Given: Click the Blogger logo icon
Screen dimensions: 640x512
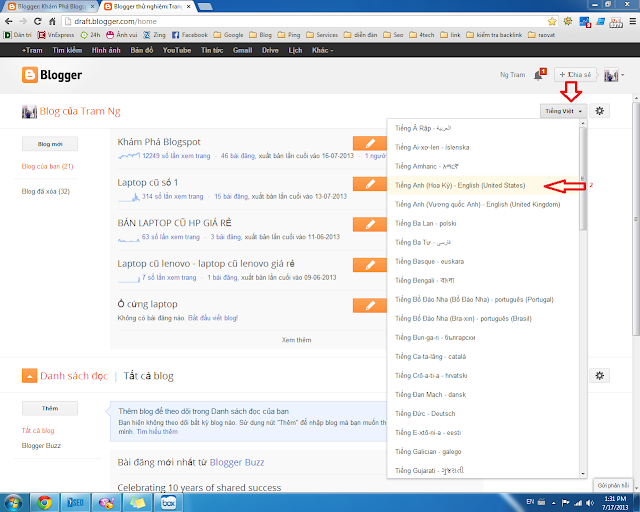Looking at the screenshot, I should pyautogui.click(x=30, y=75).
